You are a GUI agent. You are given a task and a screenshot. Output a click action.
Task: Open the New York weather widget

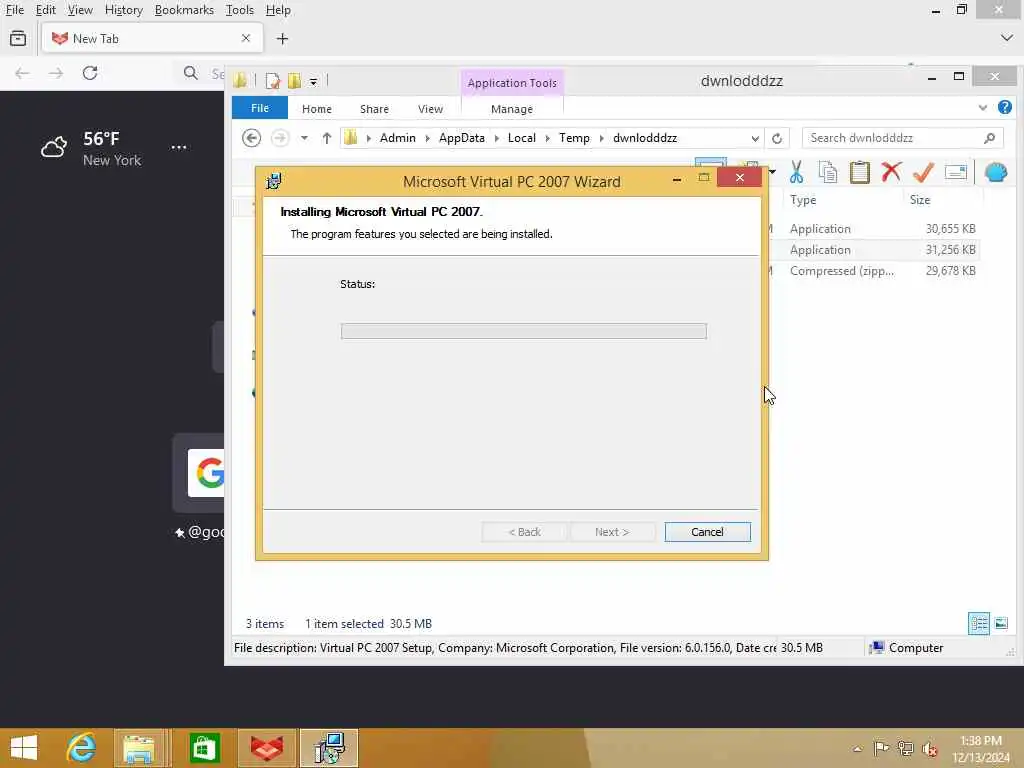click(91, 148)
